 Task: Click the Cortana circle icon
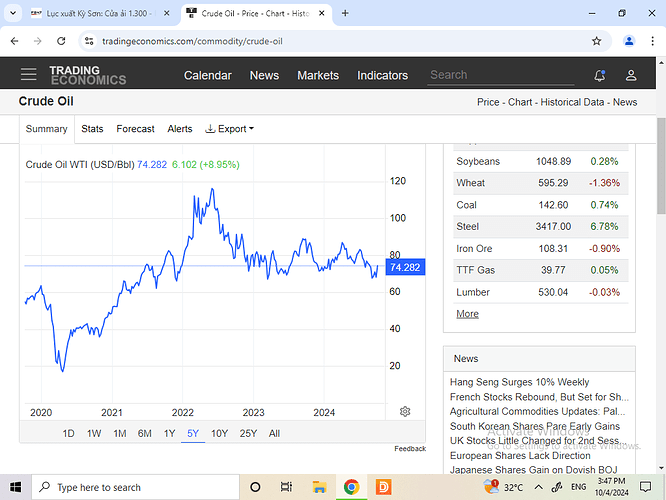click(x=255, y=487)
